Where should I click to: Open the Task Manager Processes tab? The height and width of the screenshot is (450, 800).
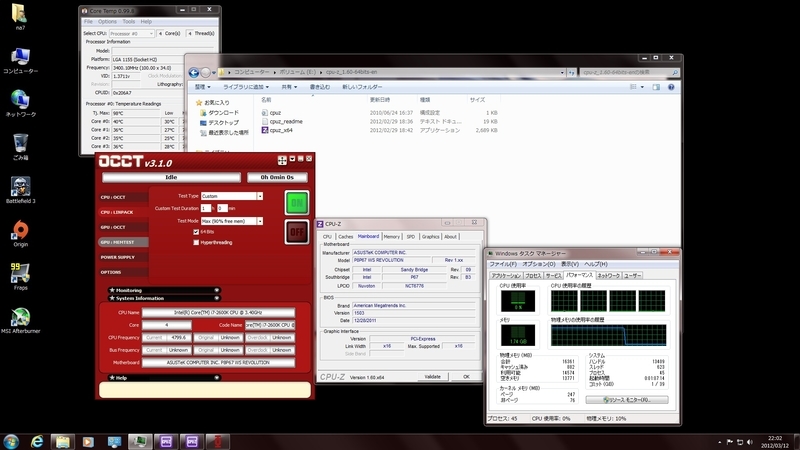(533, 276)
